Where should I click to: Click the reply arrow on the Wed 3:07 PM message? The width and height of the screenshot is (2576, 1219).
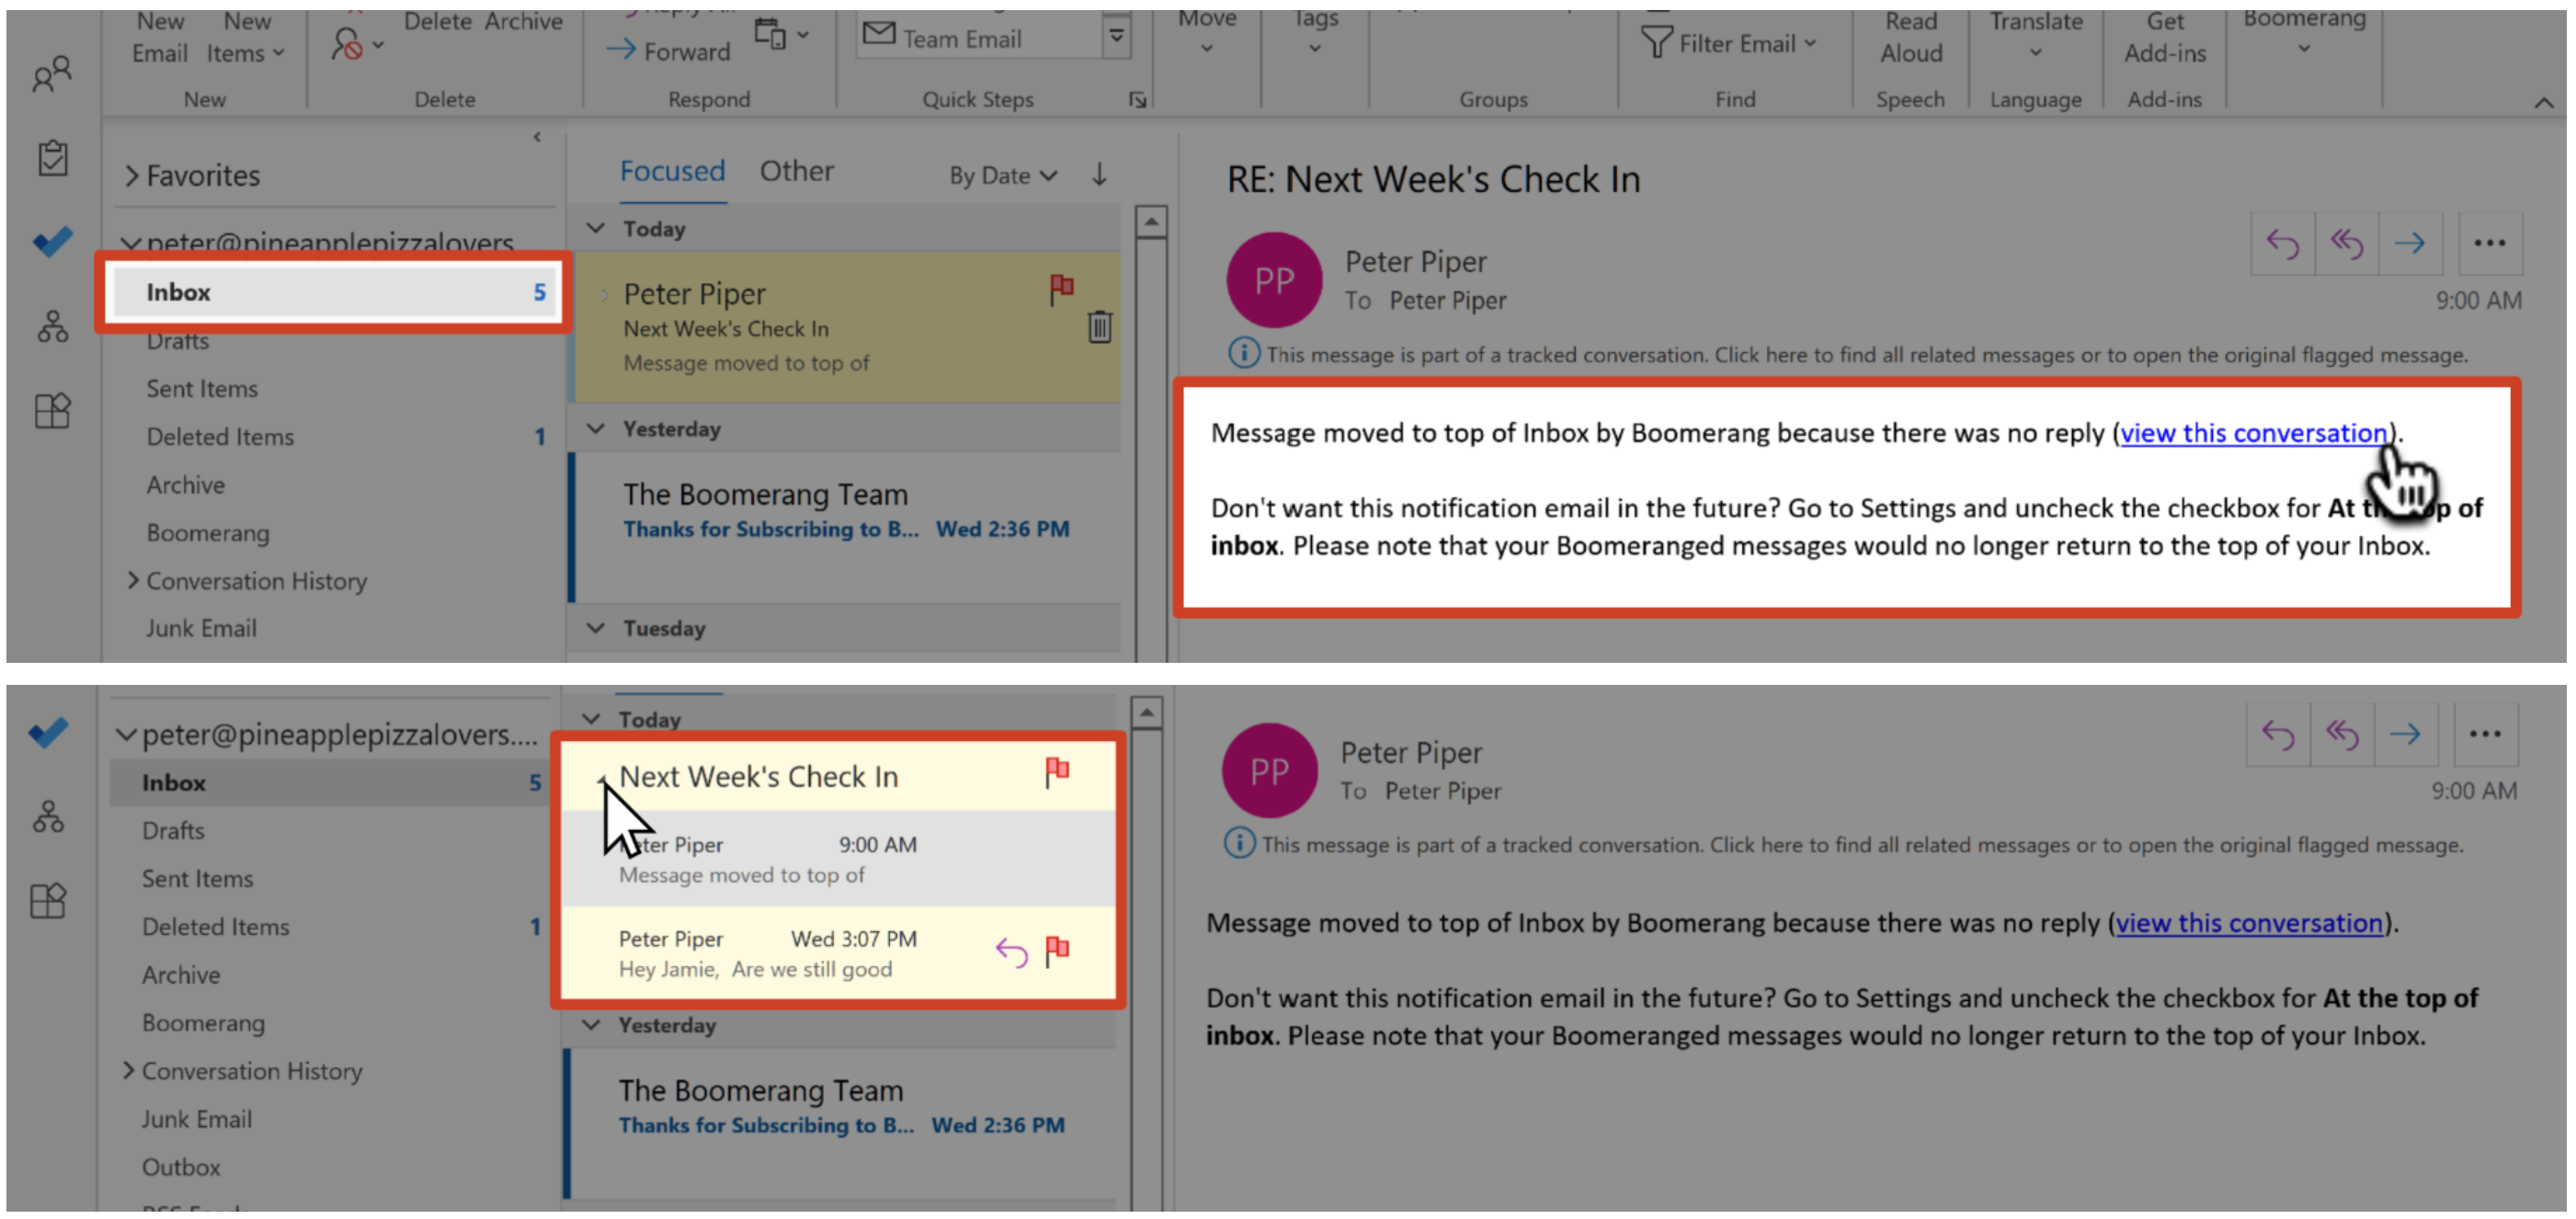[x=1012, y=951]
